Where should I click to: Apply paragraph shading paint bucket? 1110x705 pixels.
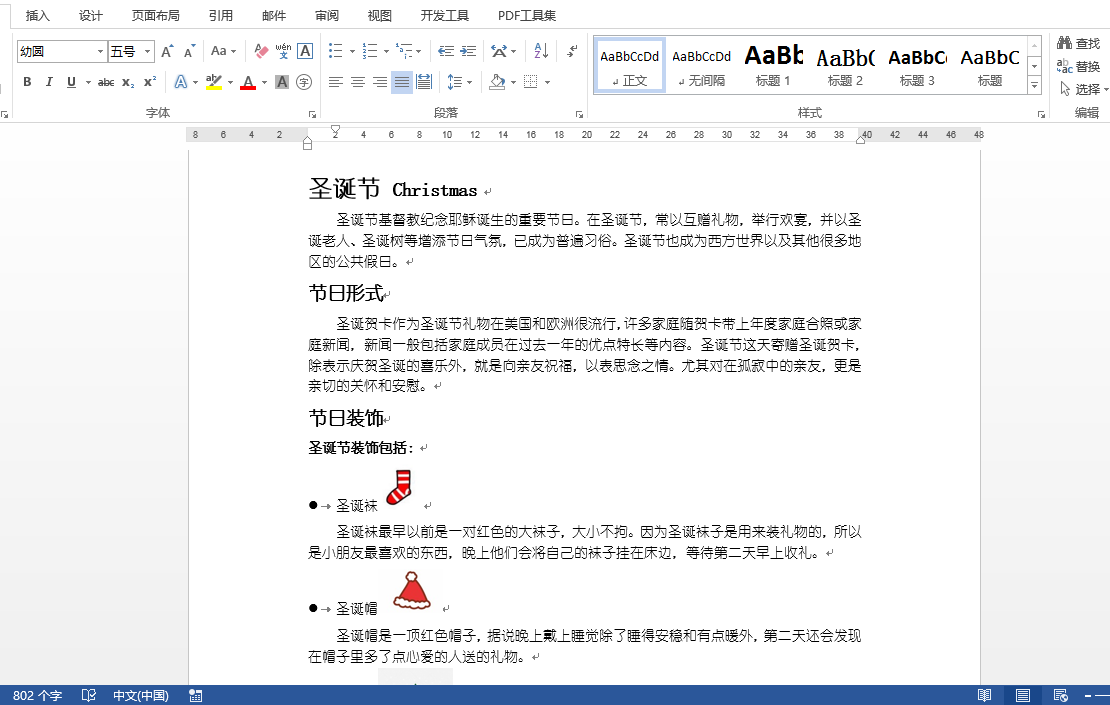(497, 82)
